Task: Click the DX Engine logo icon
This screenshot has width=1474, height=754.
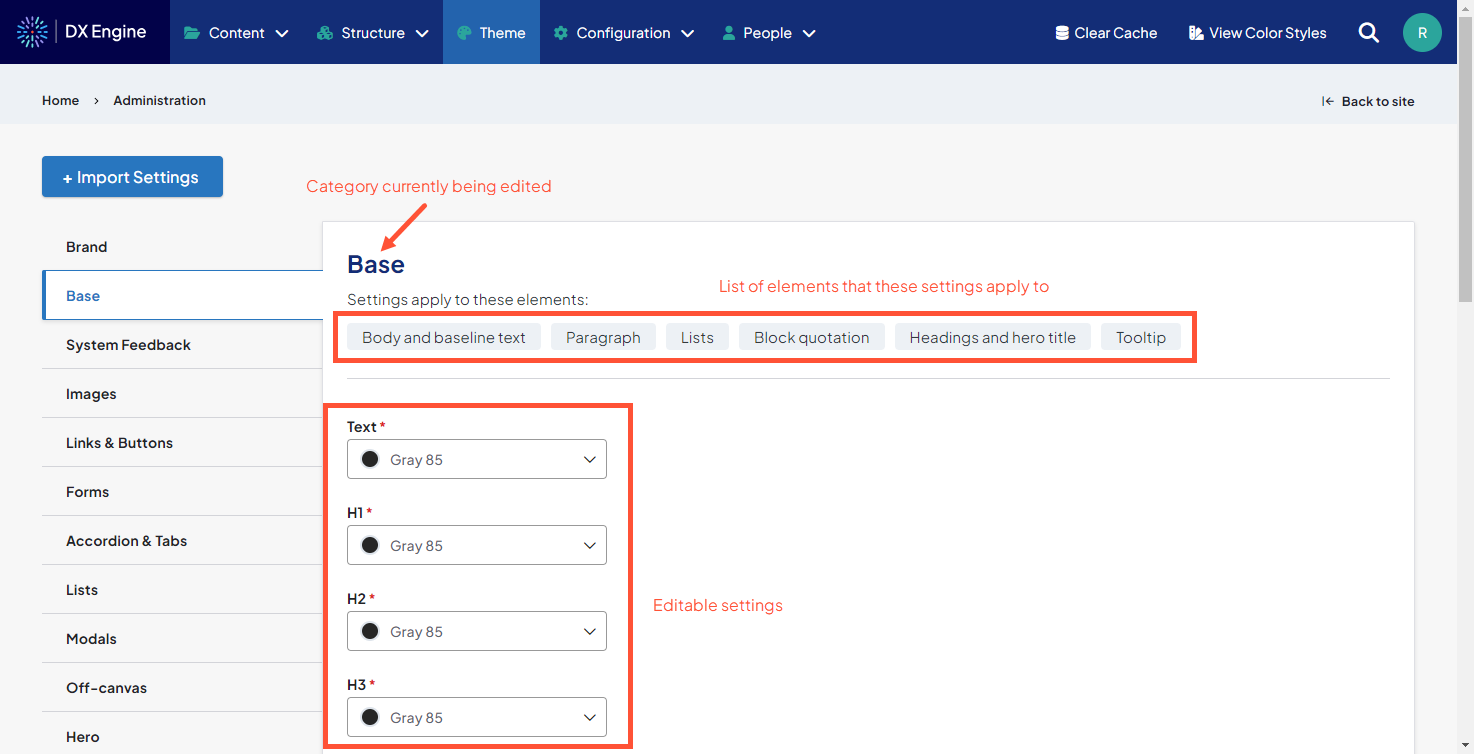Action: point(33,32)
